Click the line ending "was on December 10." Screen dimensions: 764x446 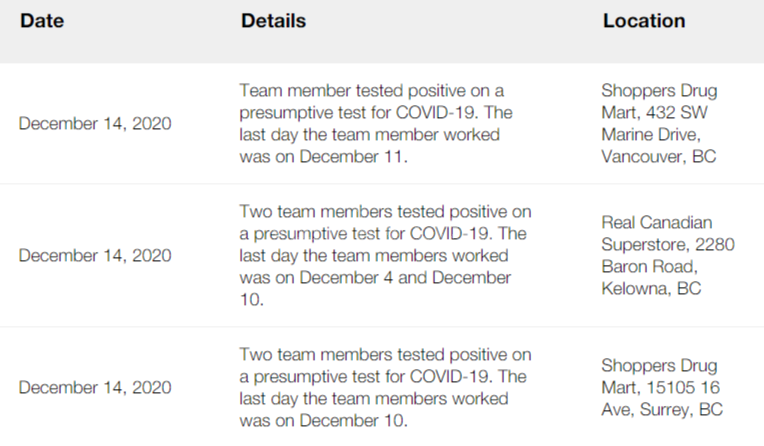point(323,420)
